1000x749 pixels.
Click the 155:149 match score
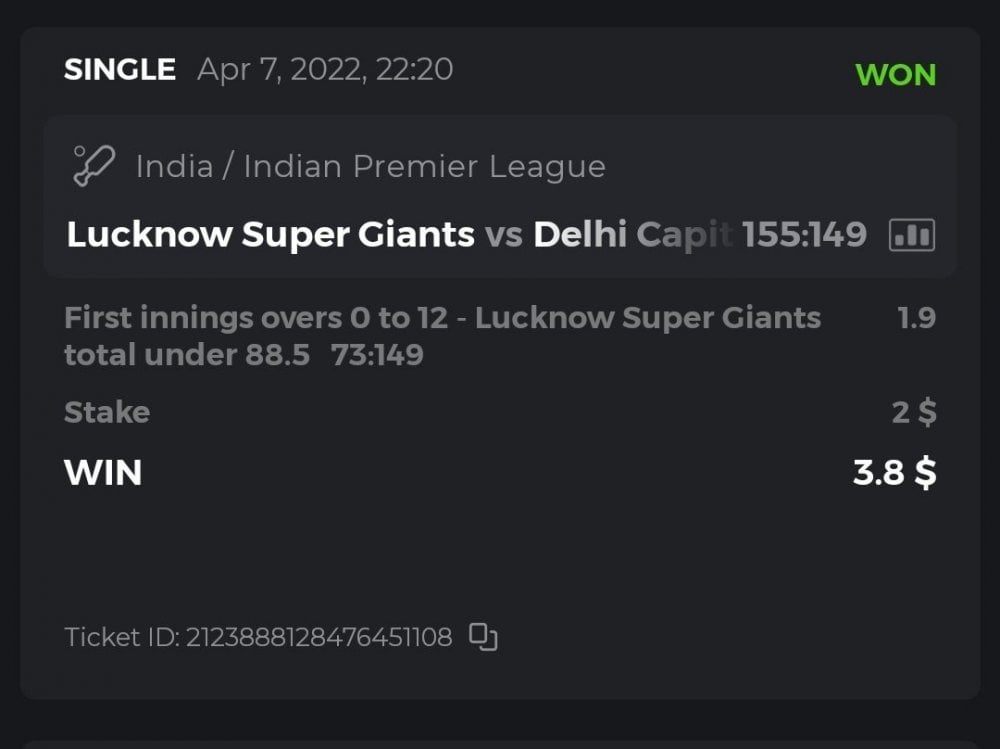tap(804, 235)
